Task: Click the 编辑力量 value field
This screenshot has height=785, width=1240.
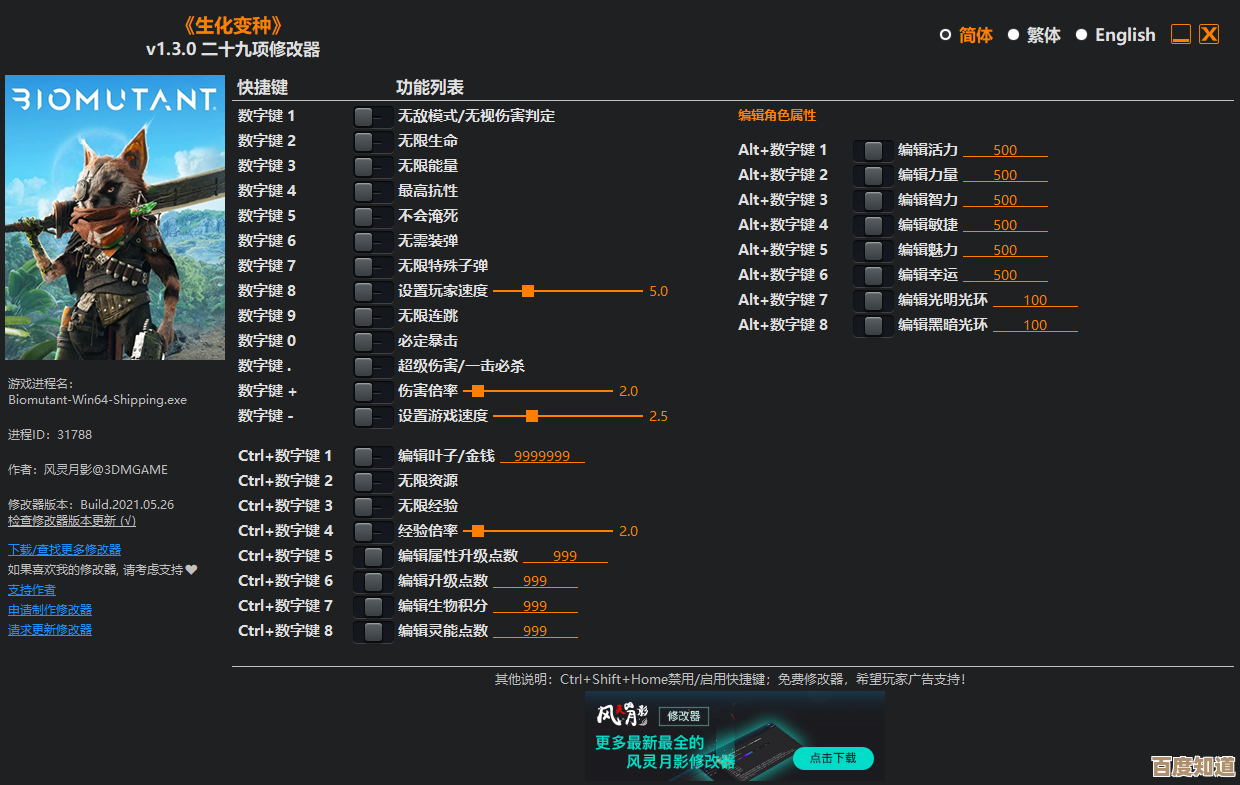Action: (x=1005, y=175)
